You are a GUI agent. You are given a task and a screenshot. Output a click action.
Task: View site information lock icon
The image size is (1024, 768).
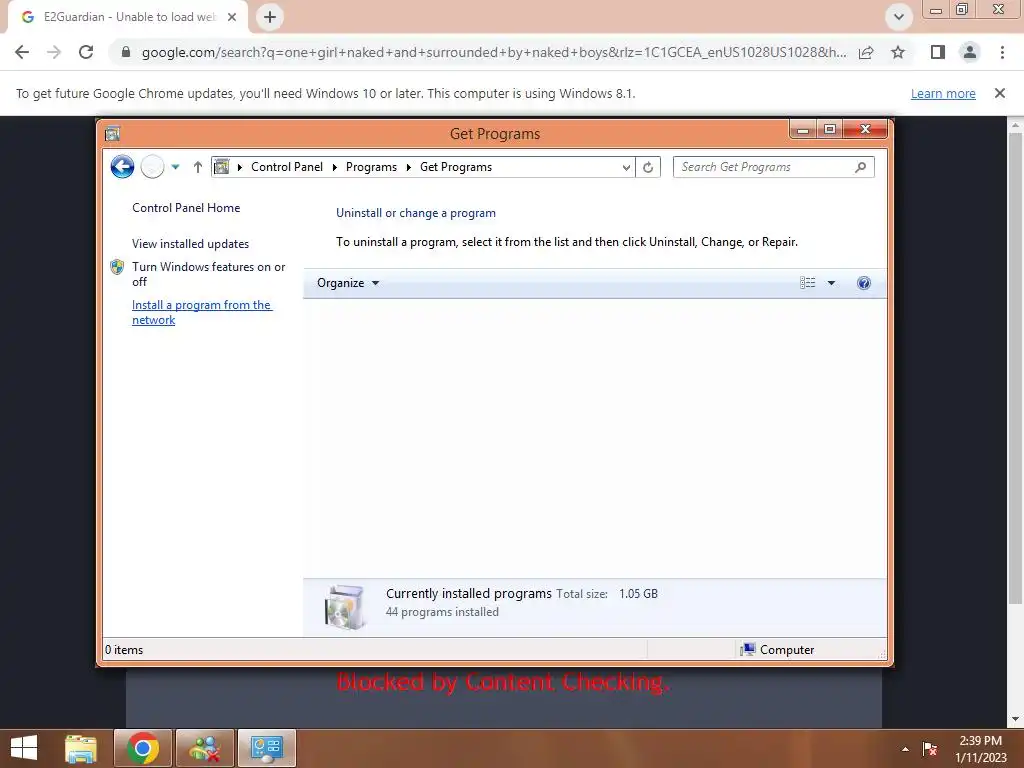pos(126,52)
